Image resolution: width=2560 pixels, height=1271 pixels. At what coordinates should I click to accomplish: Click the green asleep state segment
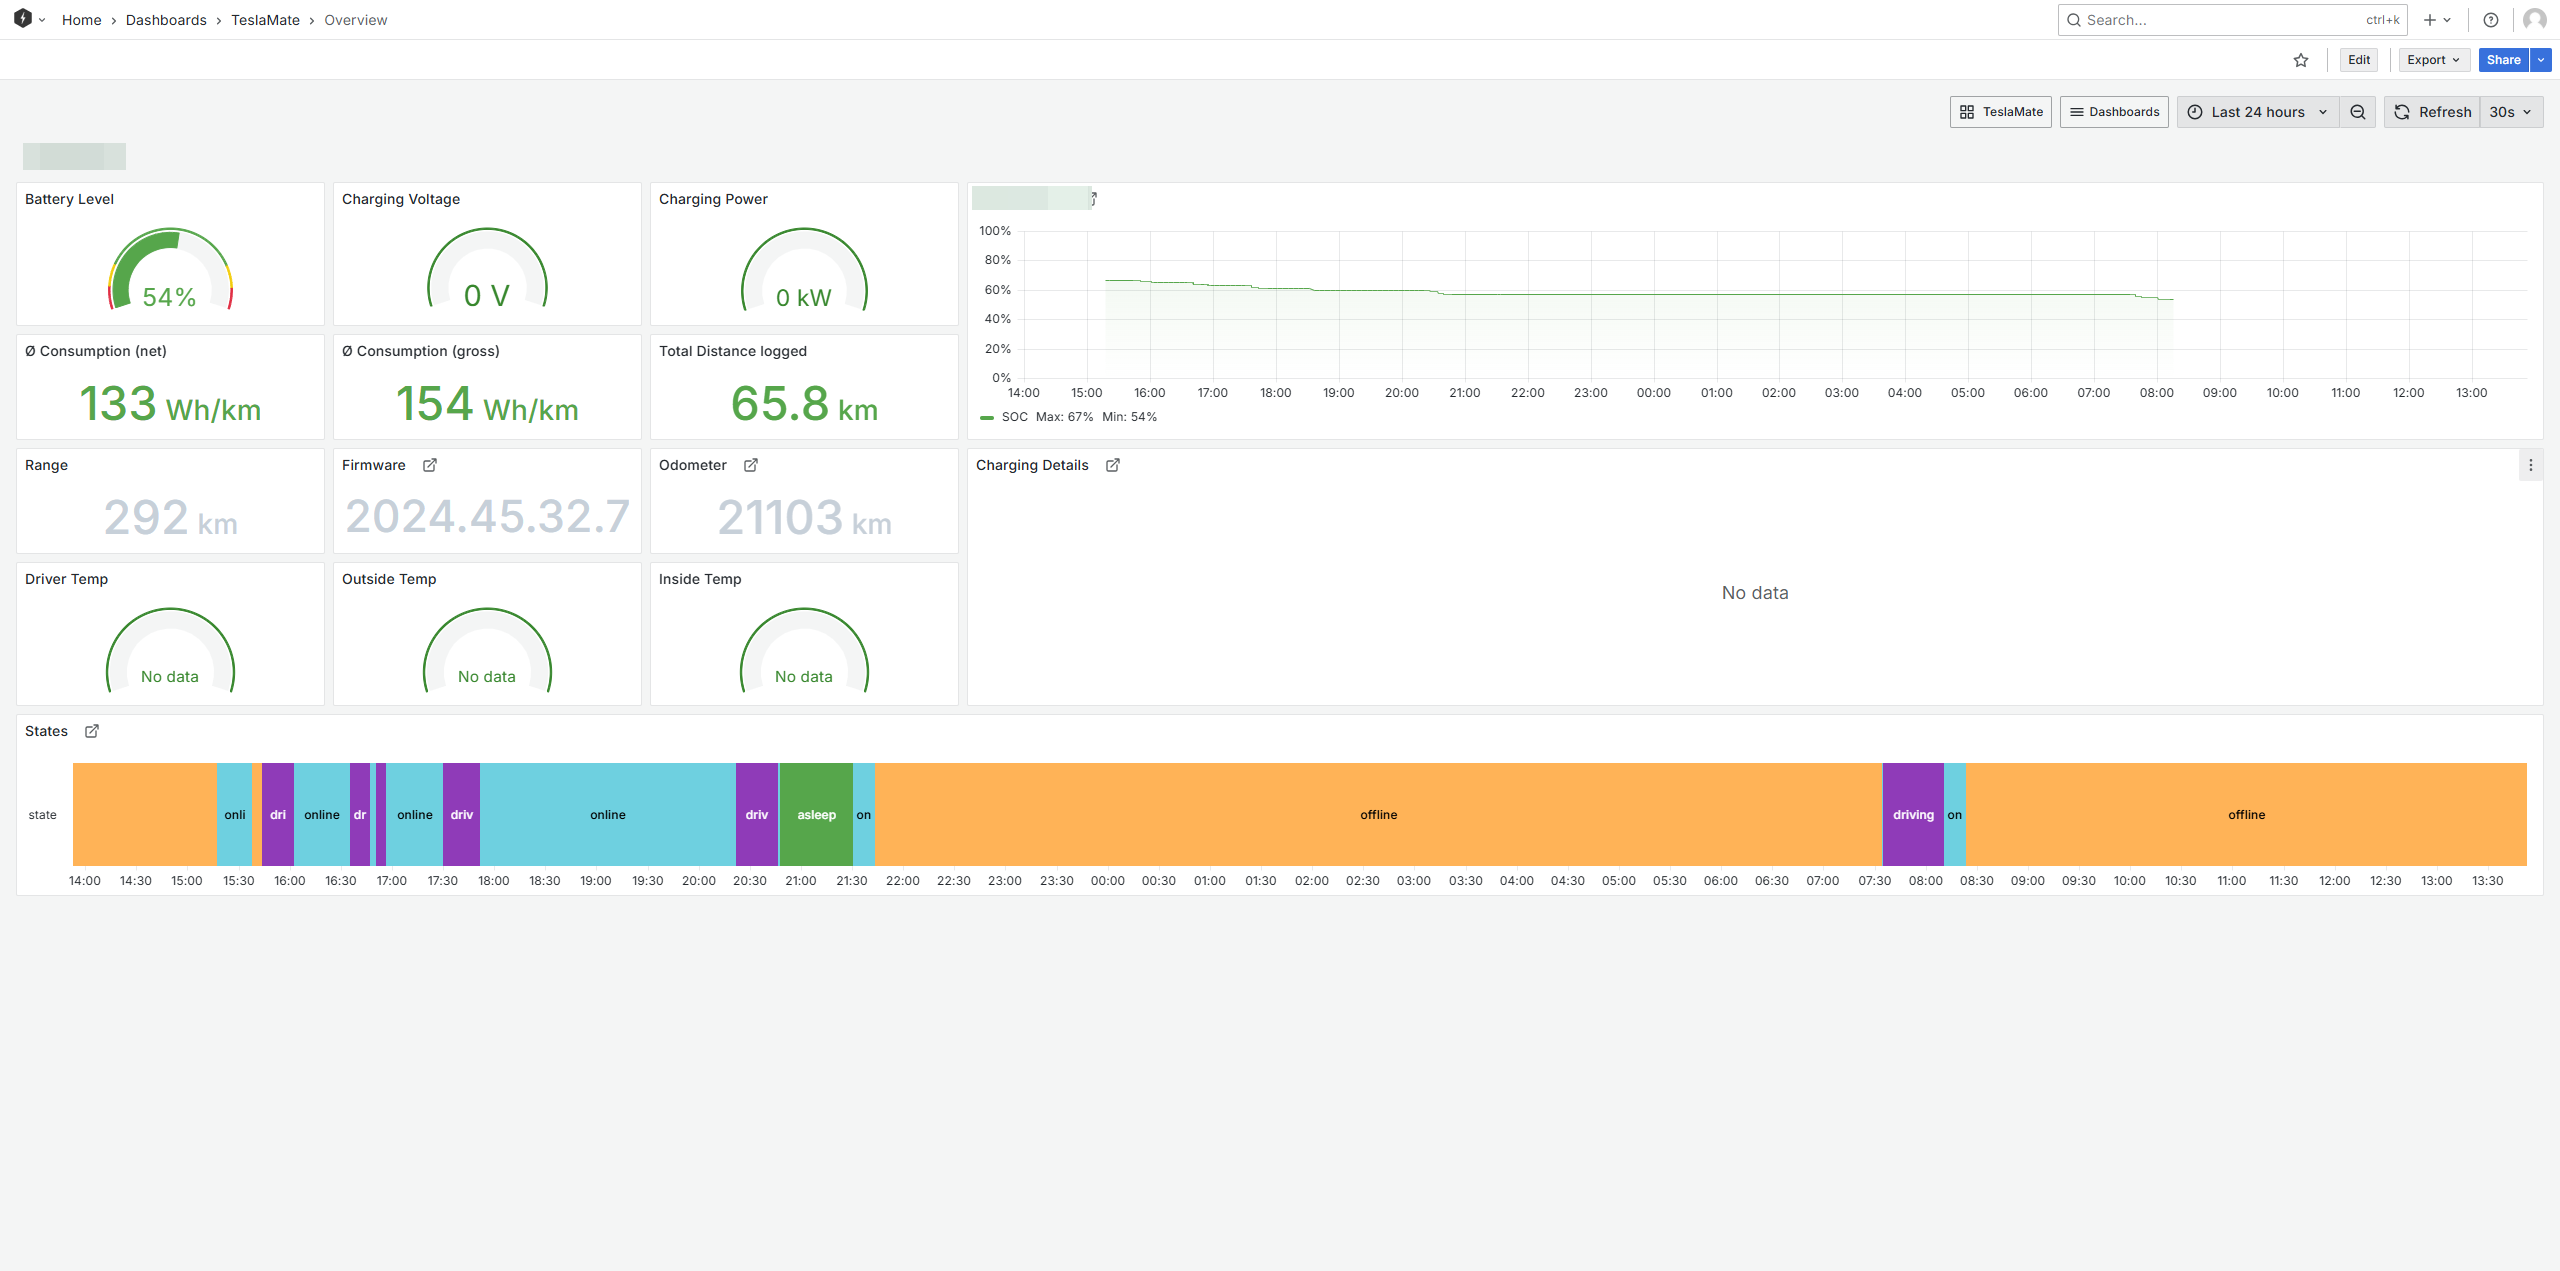pos(816,814)
